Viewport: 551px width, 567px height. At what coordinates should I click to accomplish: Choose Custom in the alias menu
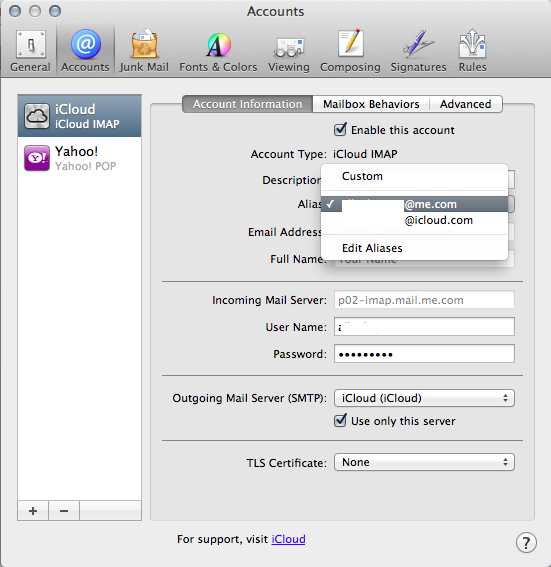414,176
